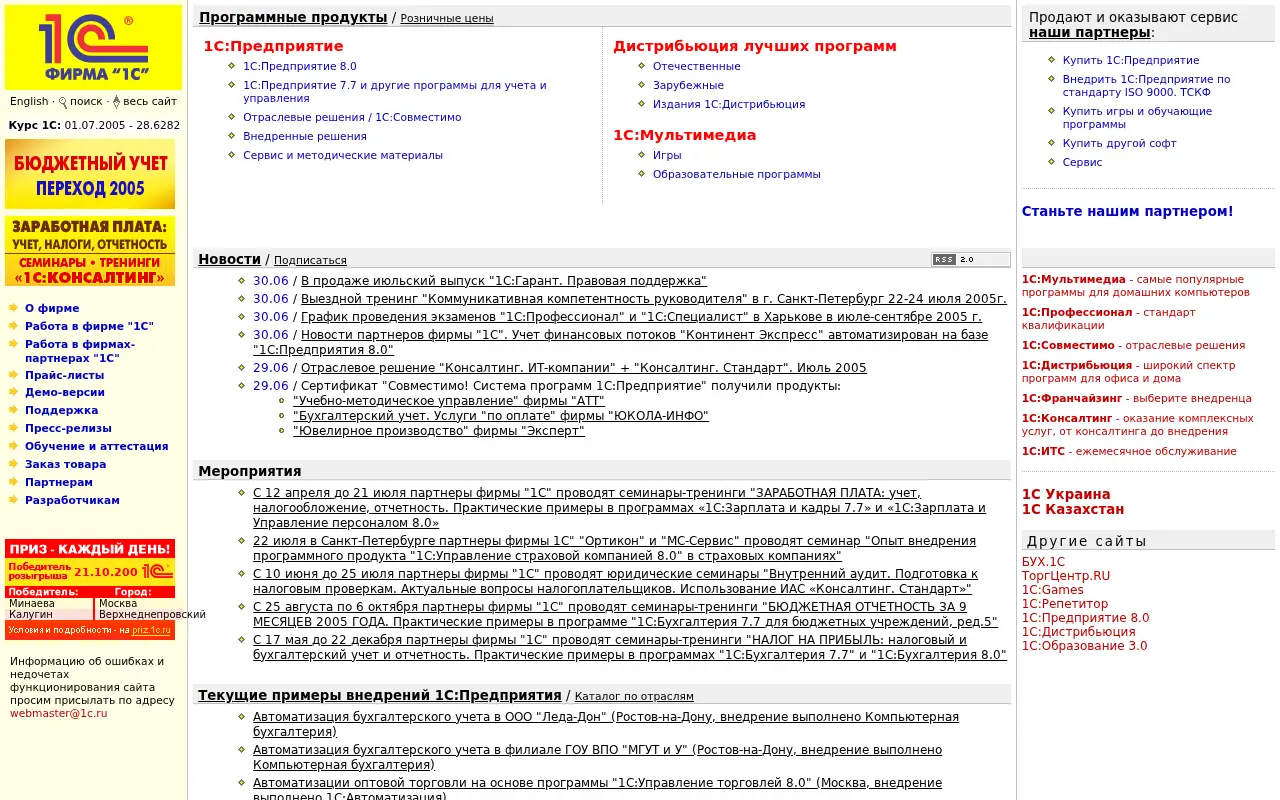
Task: Open "Поддержка" in the side menu
Action: (x=62, y=410)
